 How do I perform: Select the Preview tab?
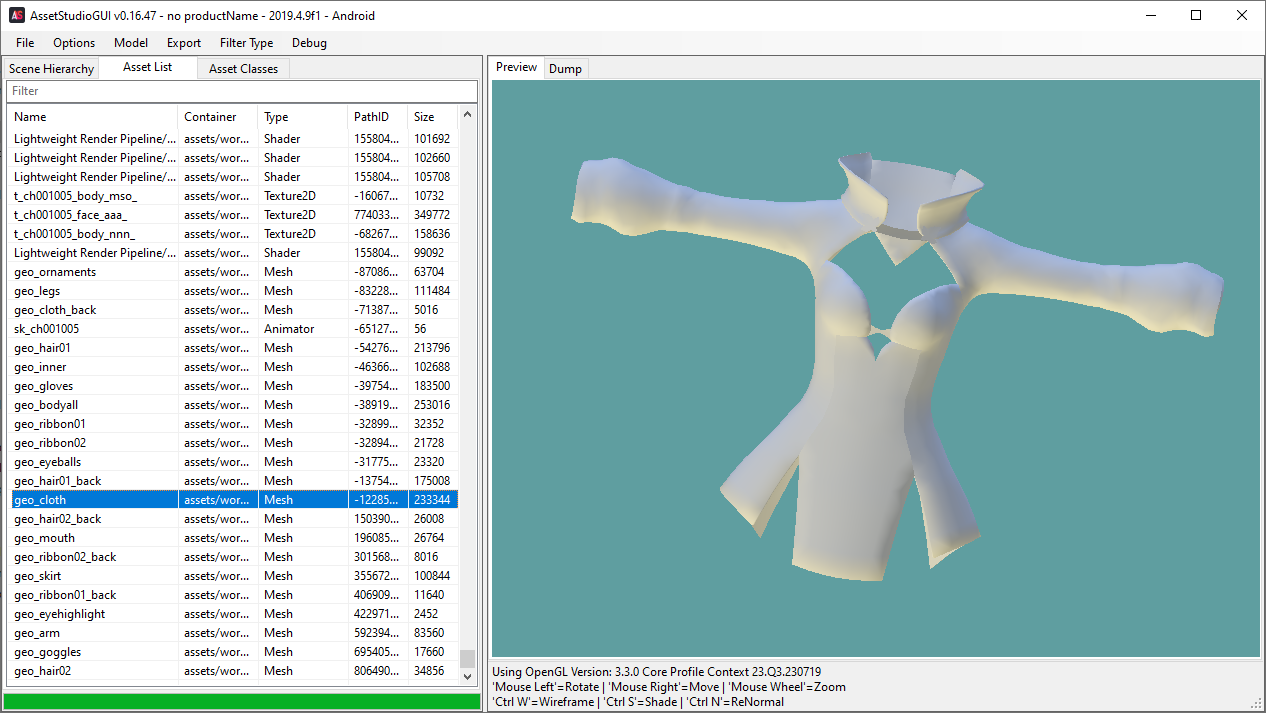point(517,67)
